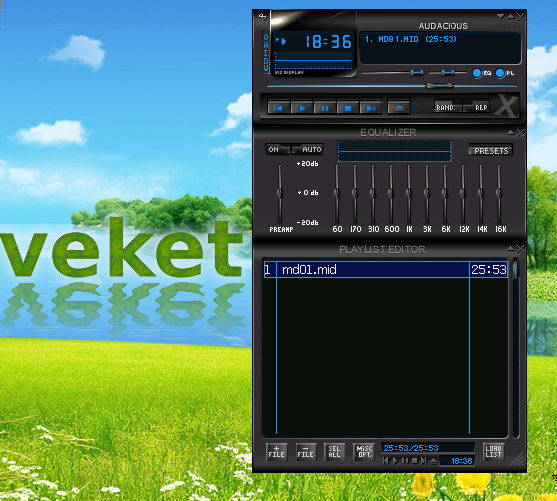Adjust the 310 Hz equalizer band slider
This screenshot has height=501, width=557.
373,193
